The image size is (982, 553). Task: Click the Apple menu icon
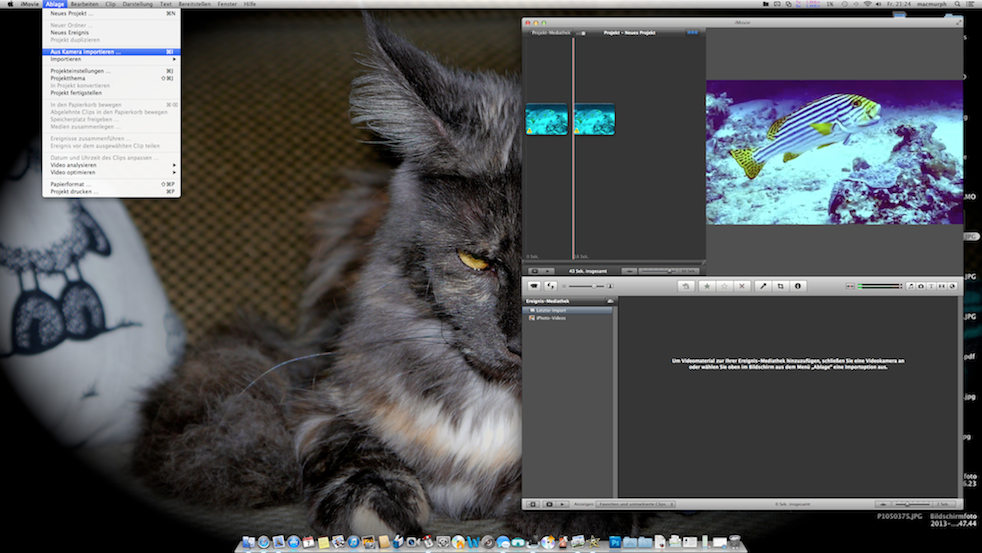click(10, 4)
